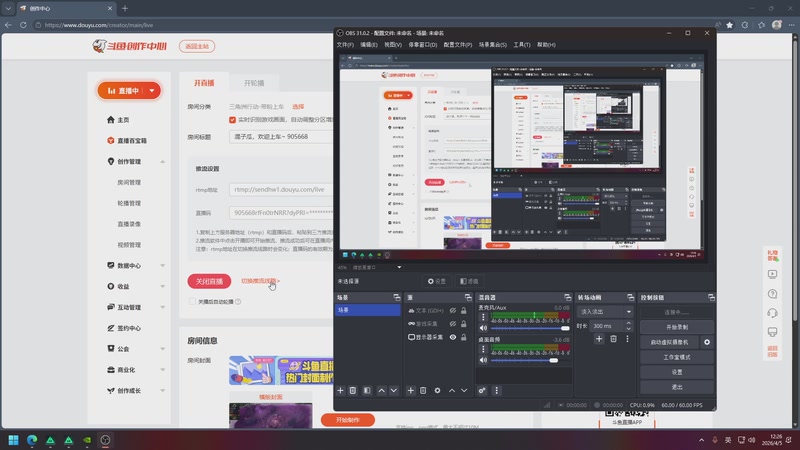Move source down in Sources panel
The image size is (800, 450).
(464, 391)
